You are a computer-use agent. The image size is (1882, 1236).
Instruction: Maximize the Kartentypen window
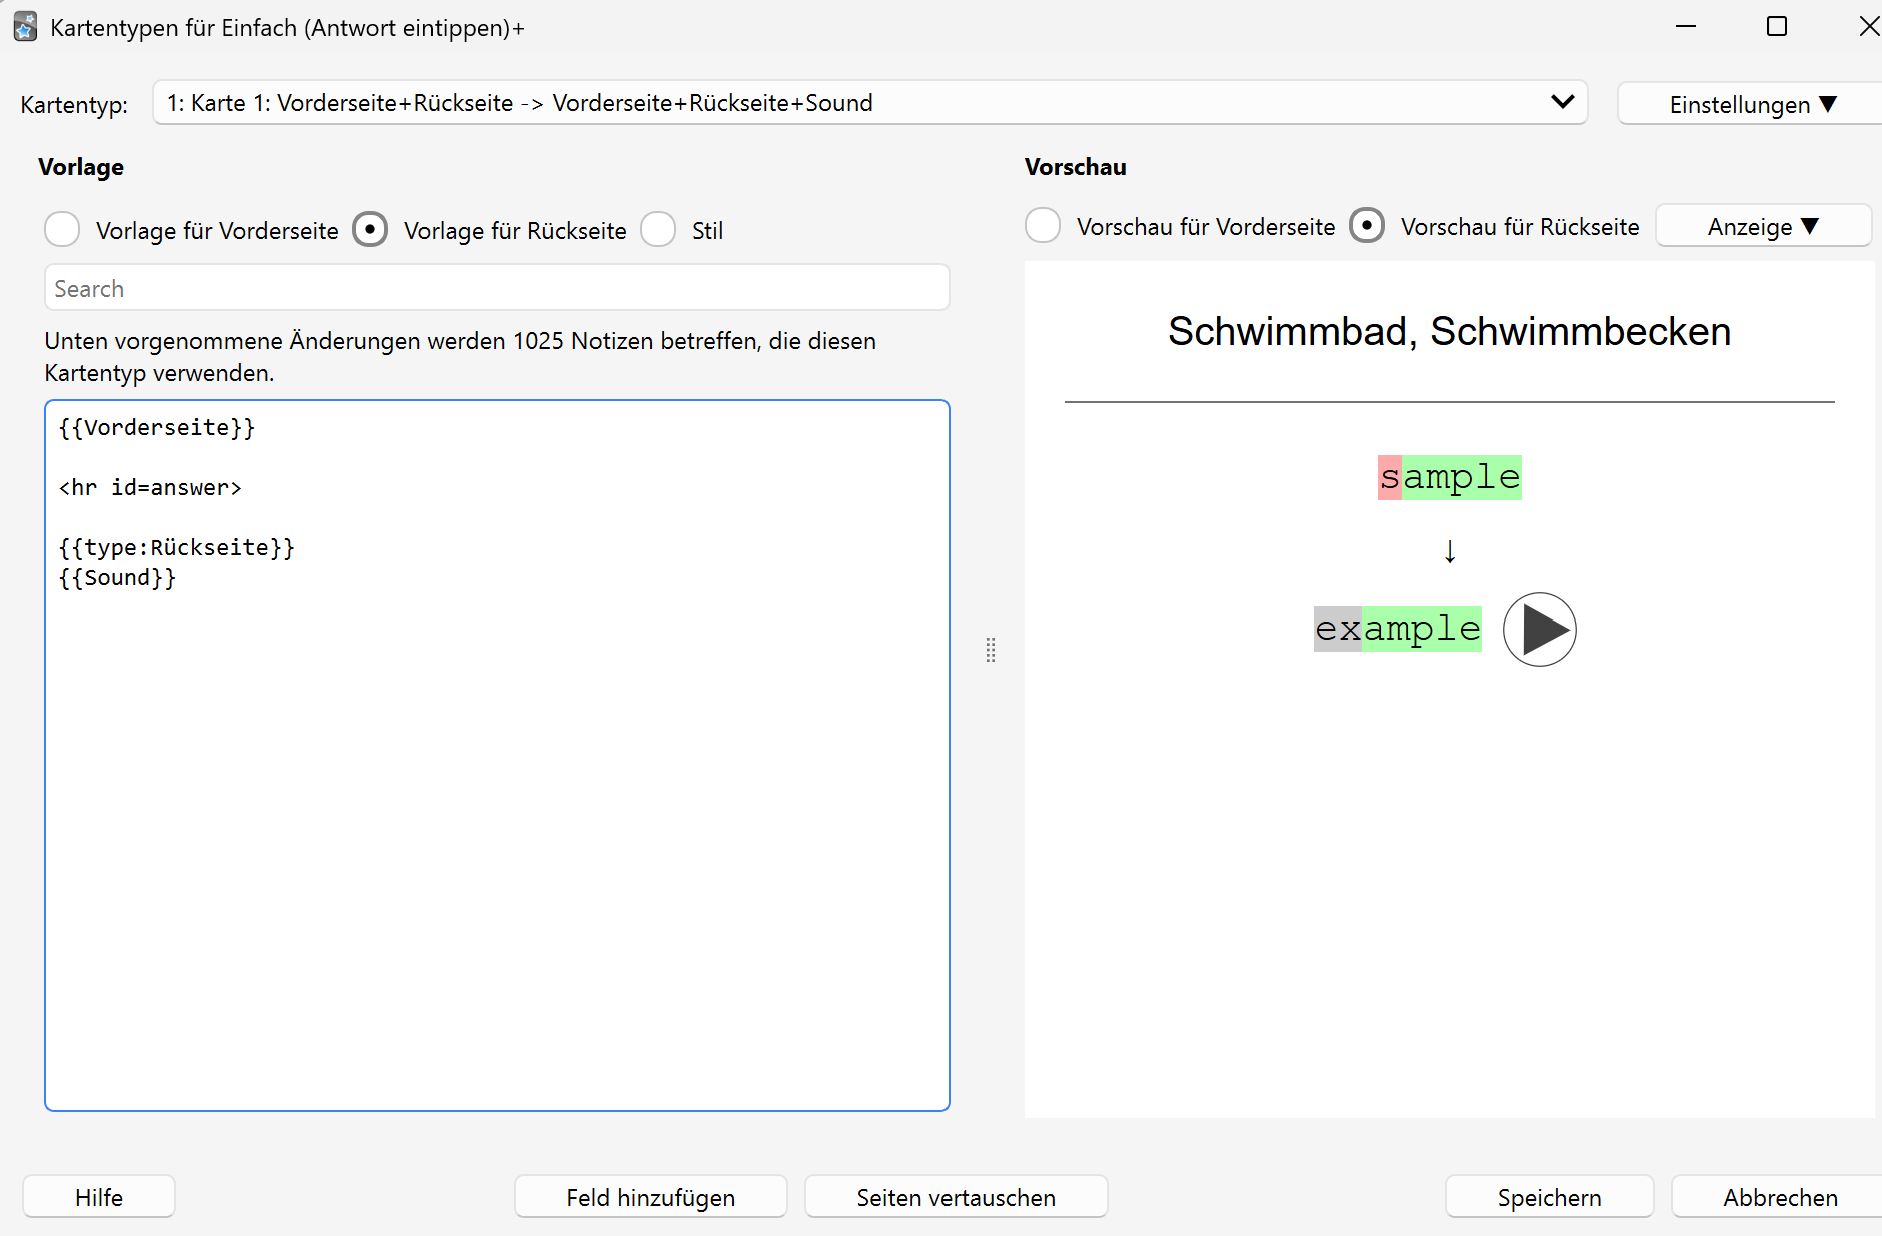click(1777, 26)
